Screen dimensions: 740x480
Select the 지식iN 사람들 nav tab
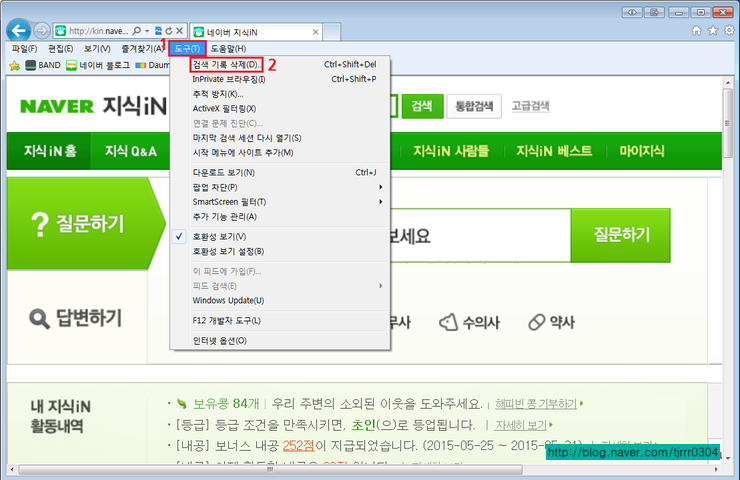click(451, 151)
